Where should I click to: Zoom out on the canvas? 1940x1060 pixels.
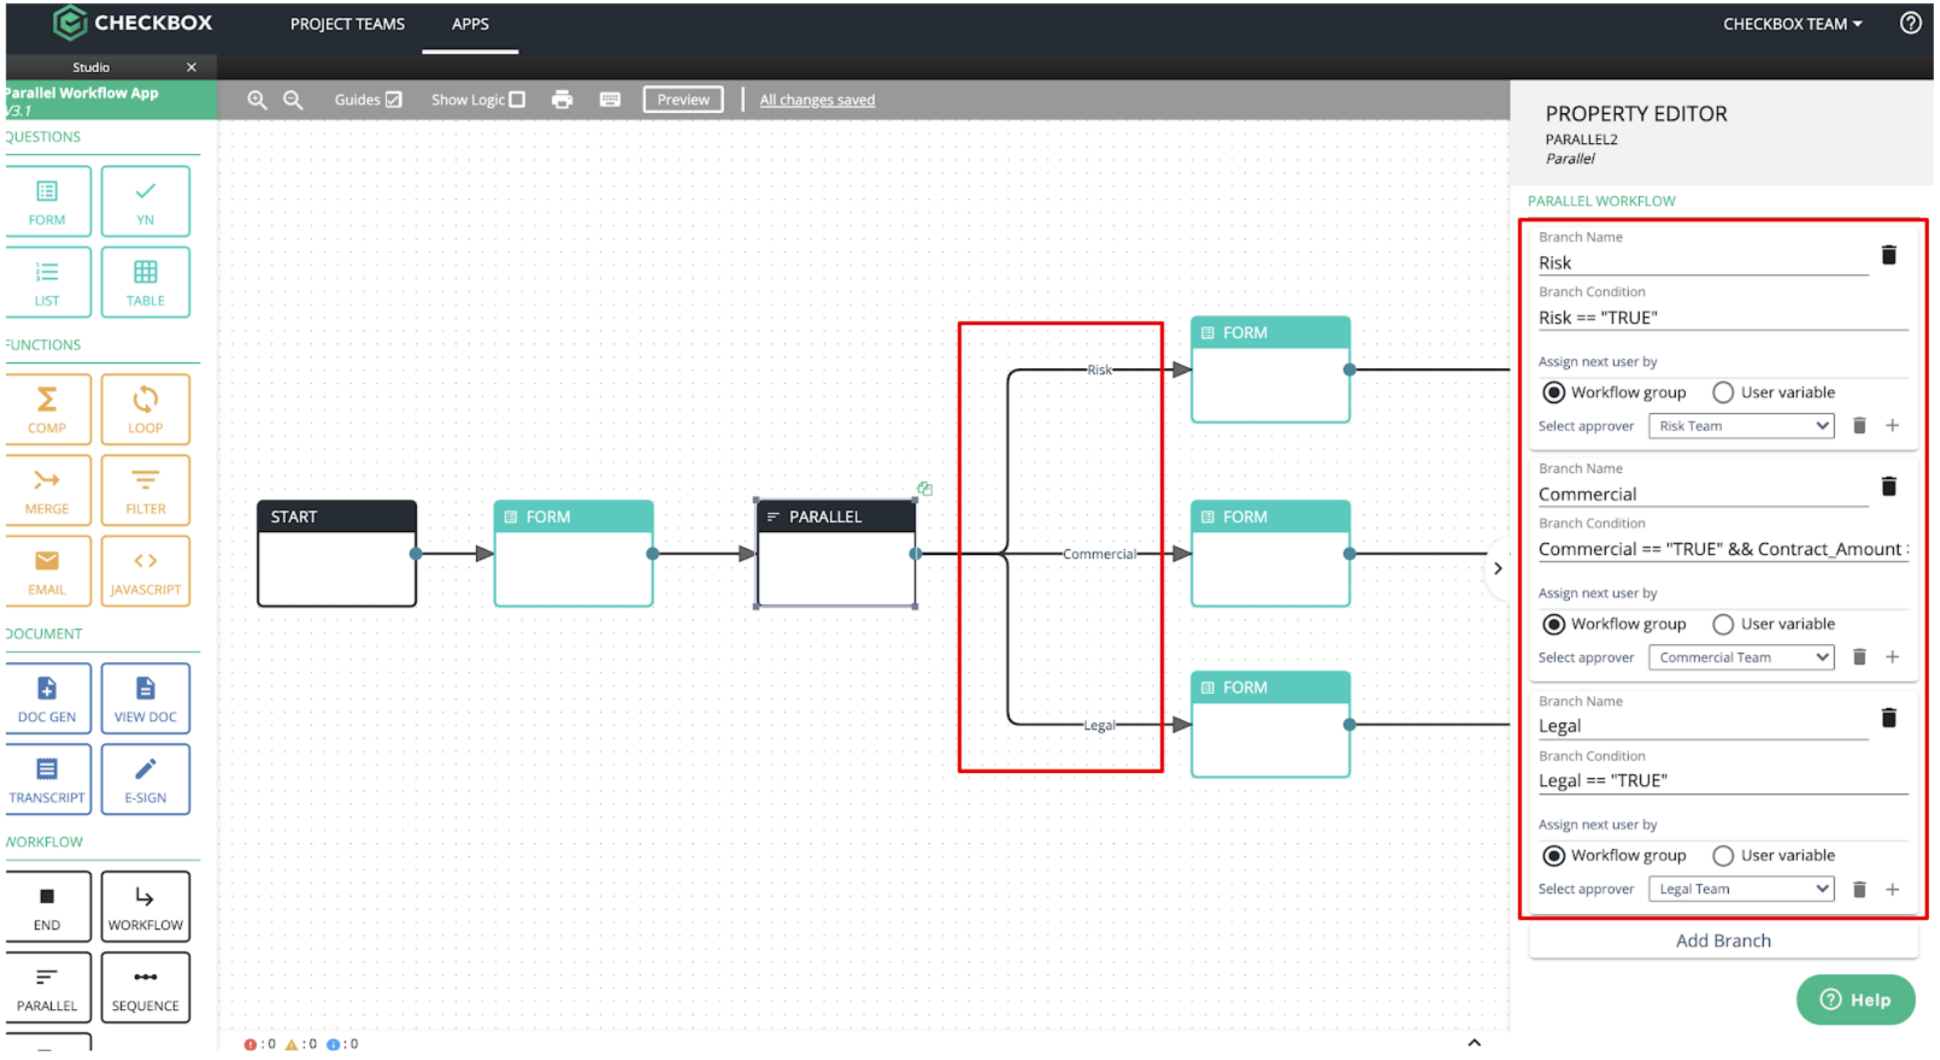tap(293, 100)
